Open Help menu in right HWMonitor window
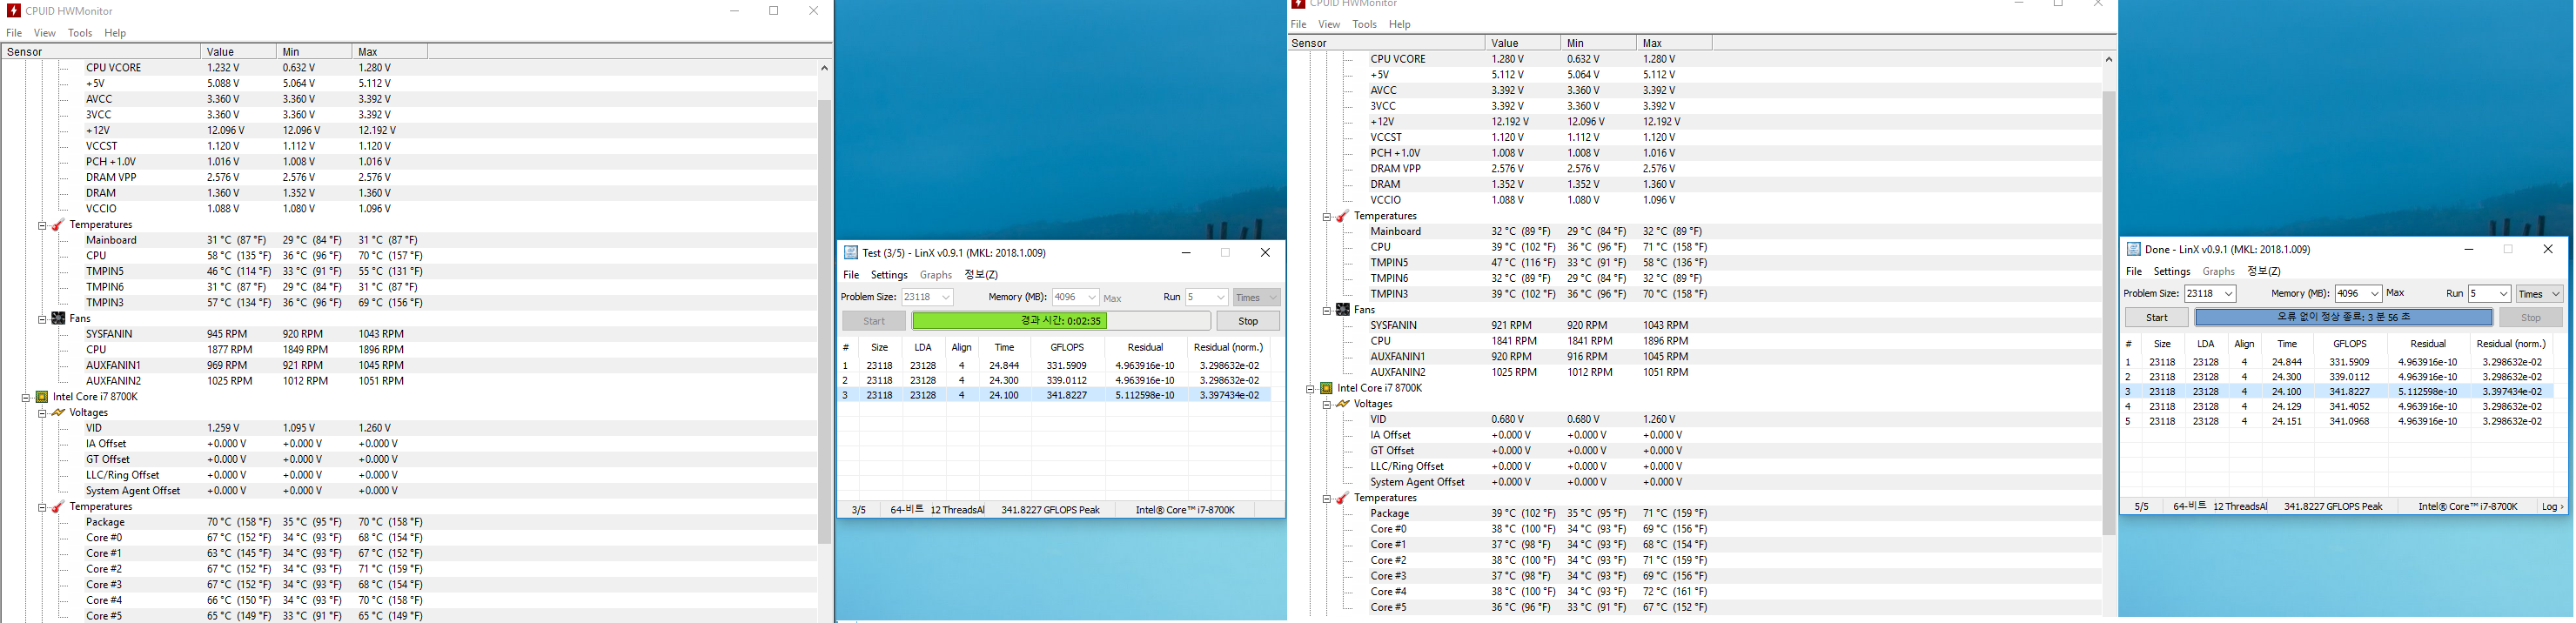The image size is (2576, 623). pyautogui.click(x=1400, y=24)
